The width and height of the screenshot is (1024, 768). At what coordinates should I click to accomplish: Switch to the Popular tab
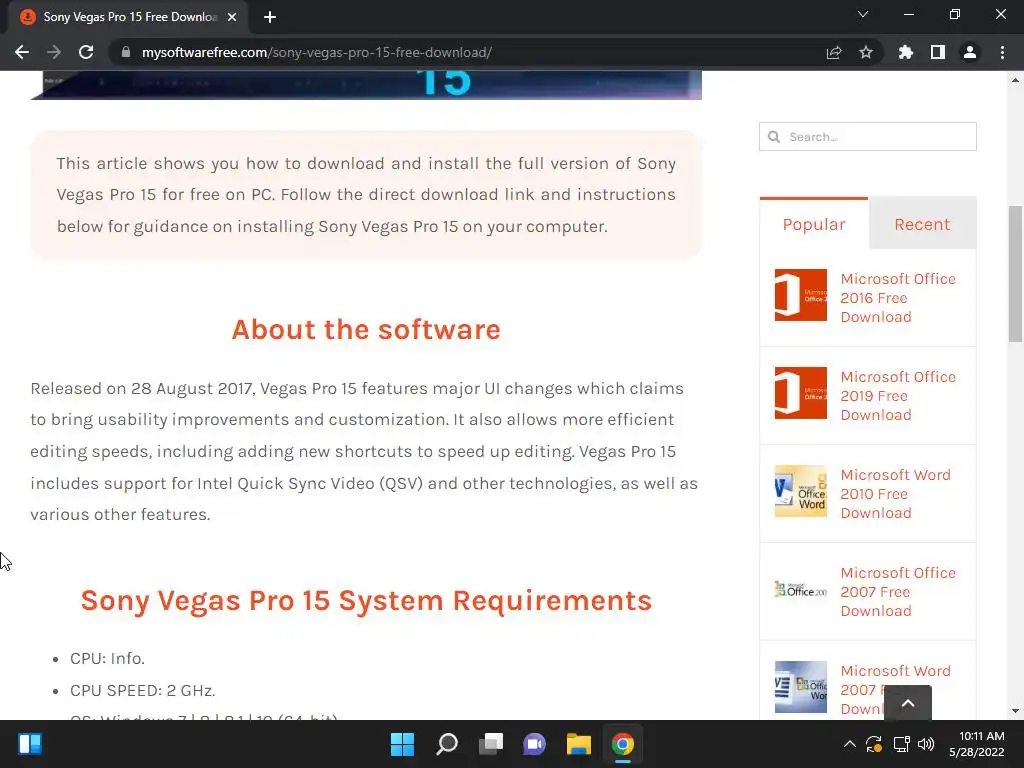click(x=814, y=224)
